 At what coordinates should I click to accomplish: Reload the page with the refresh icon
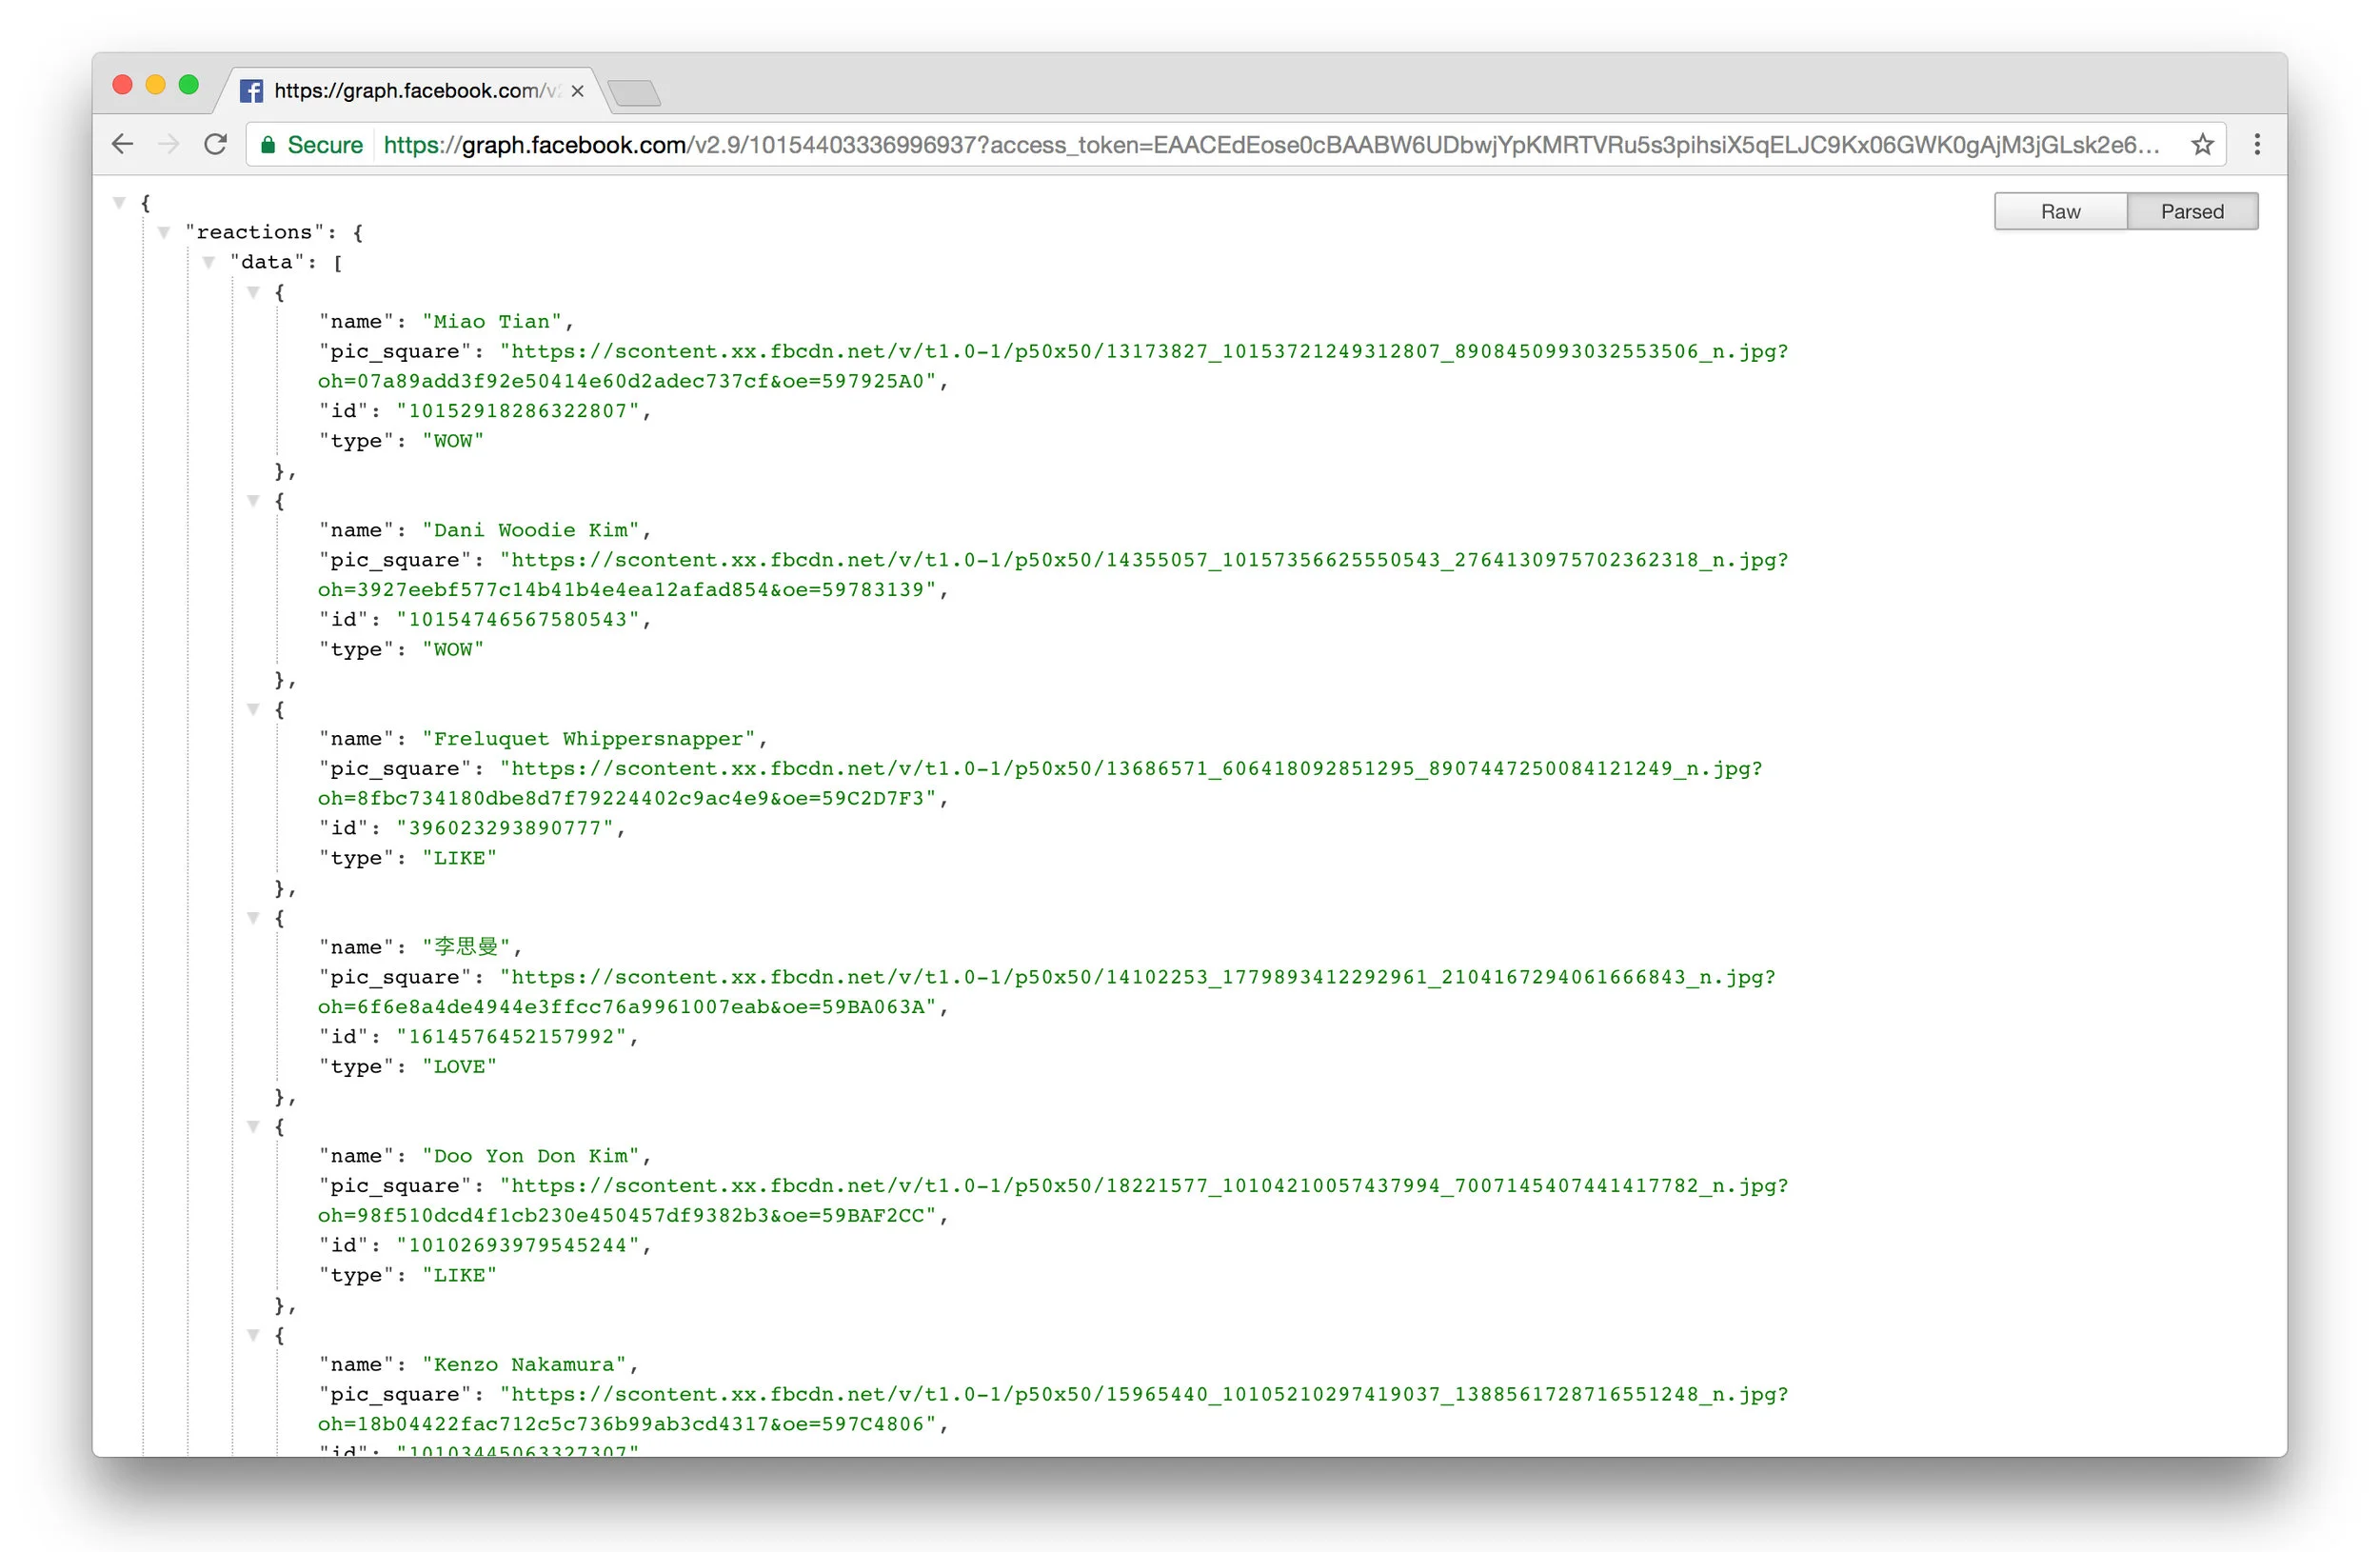pos(215,144)
